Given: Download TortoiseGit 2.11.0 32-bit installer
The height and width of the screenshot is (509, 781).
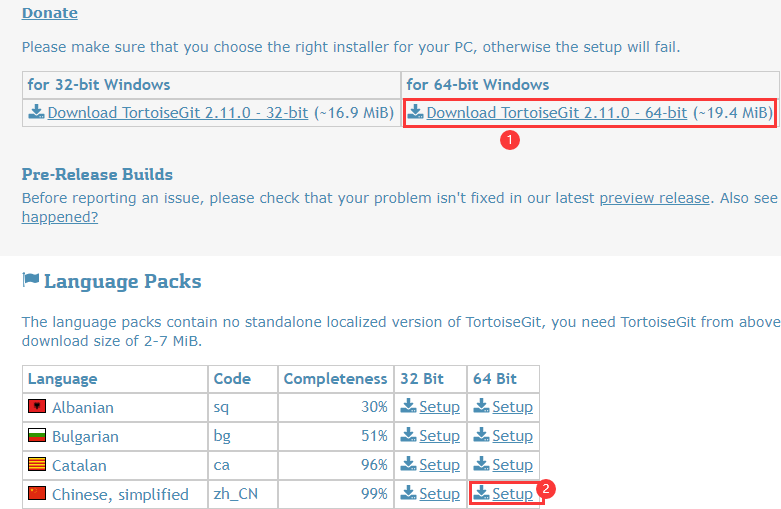Looking at the screenshot, I should coord(178,113).
